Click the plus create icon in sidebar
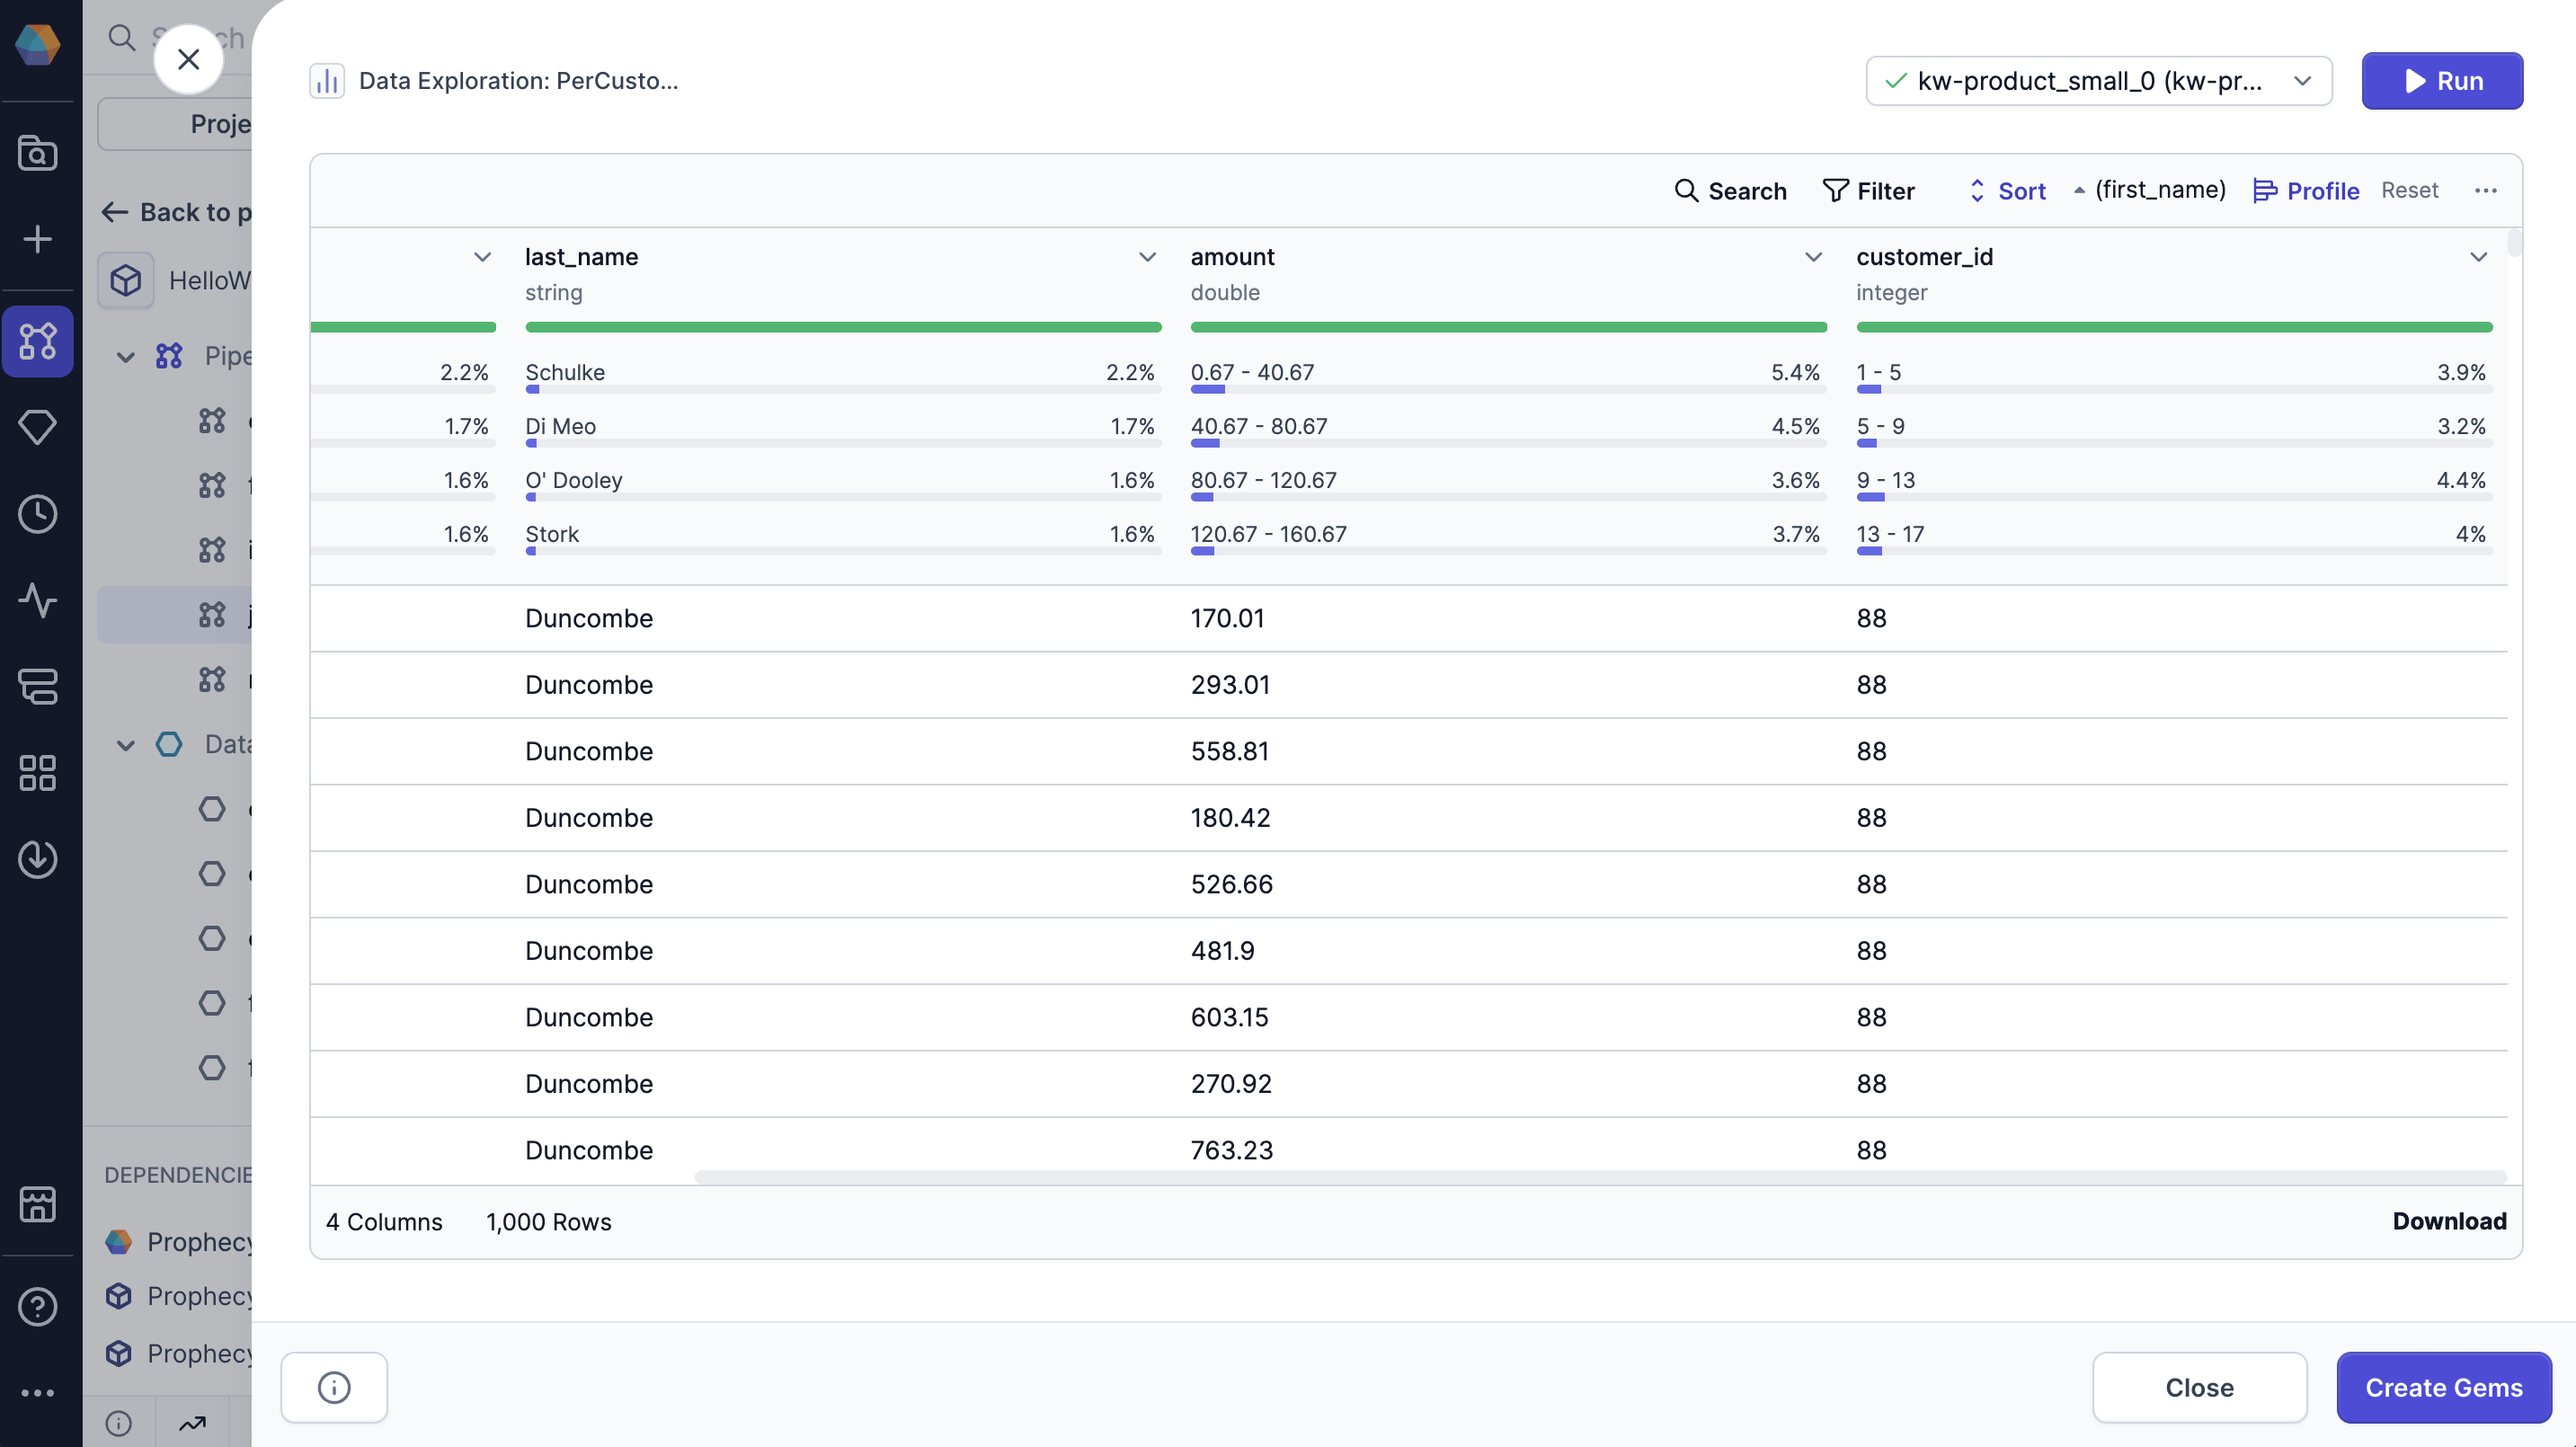This screenshot has width=2576, height=1447. tap(38, 239)
